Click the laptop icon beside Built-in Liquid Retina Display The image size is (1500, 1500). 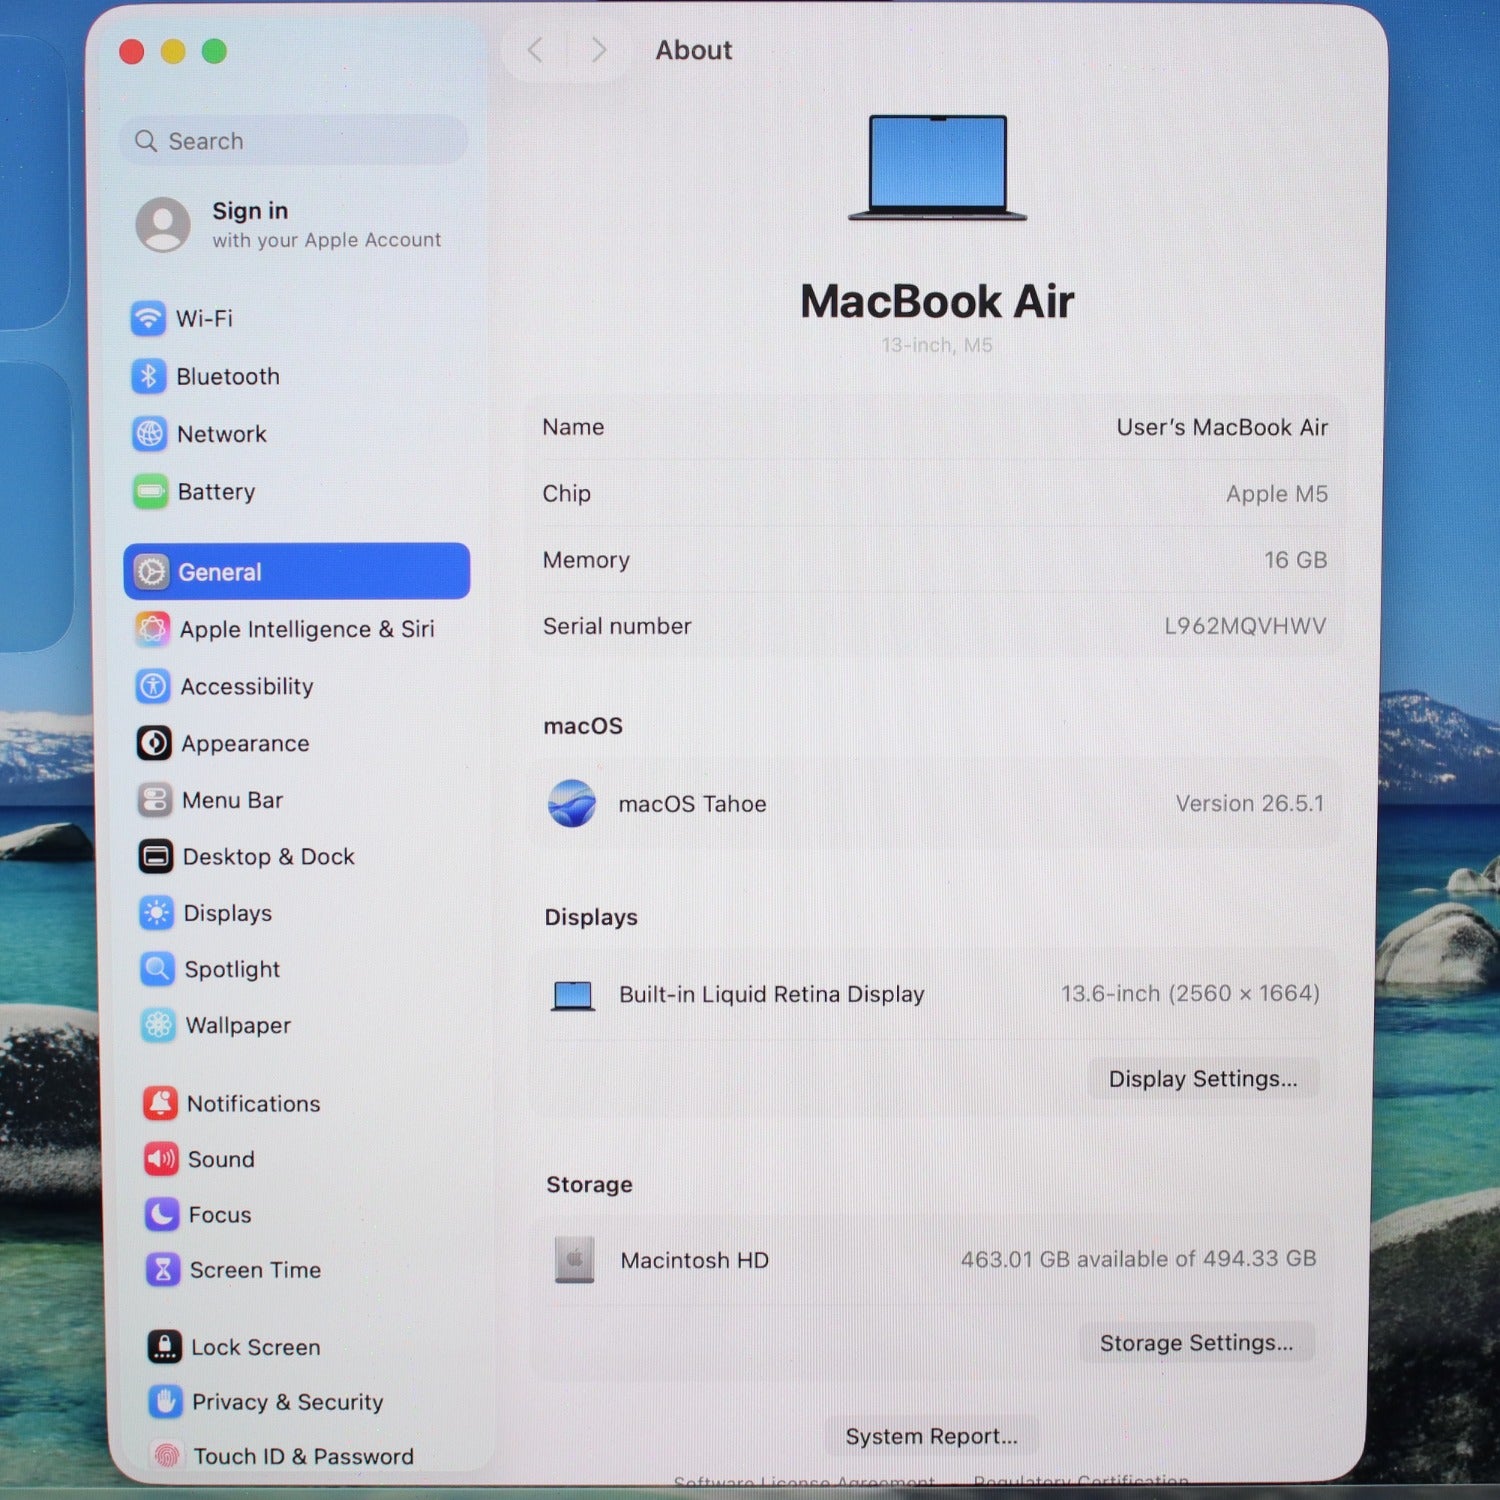[573, 995]
